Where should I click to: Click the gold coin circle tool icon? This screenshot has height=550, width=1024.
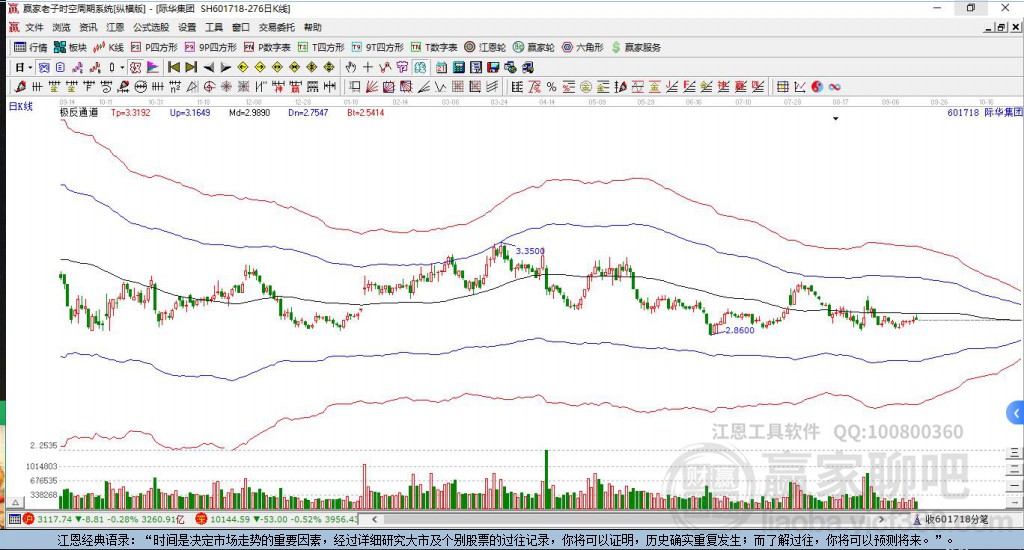tap(586, 86)
